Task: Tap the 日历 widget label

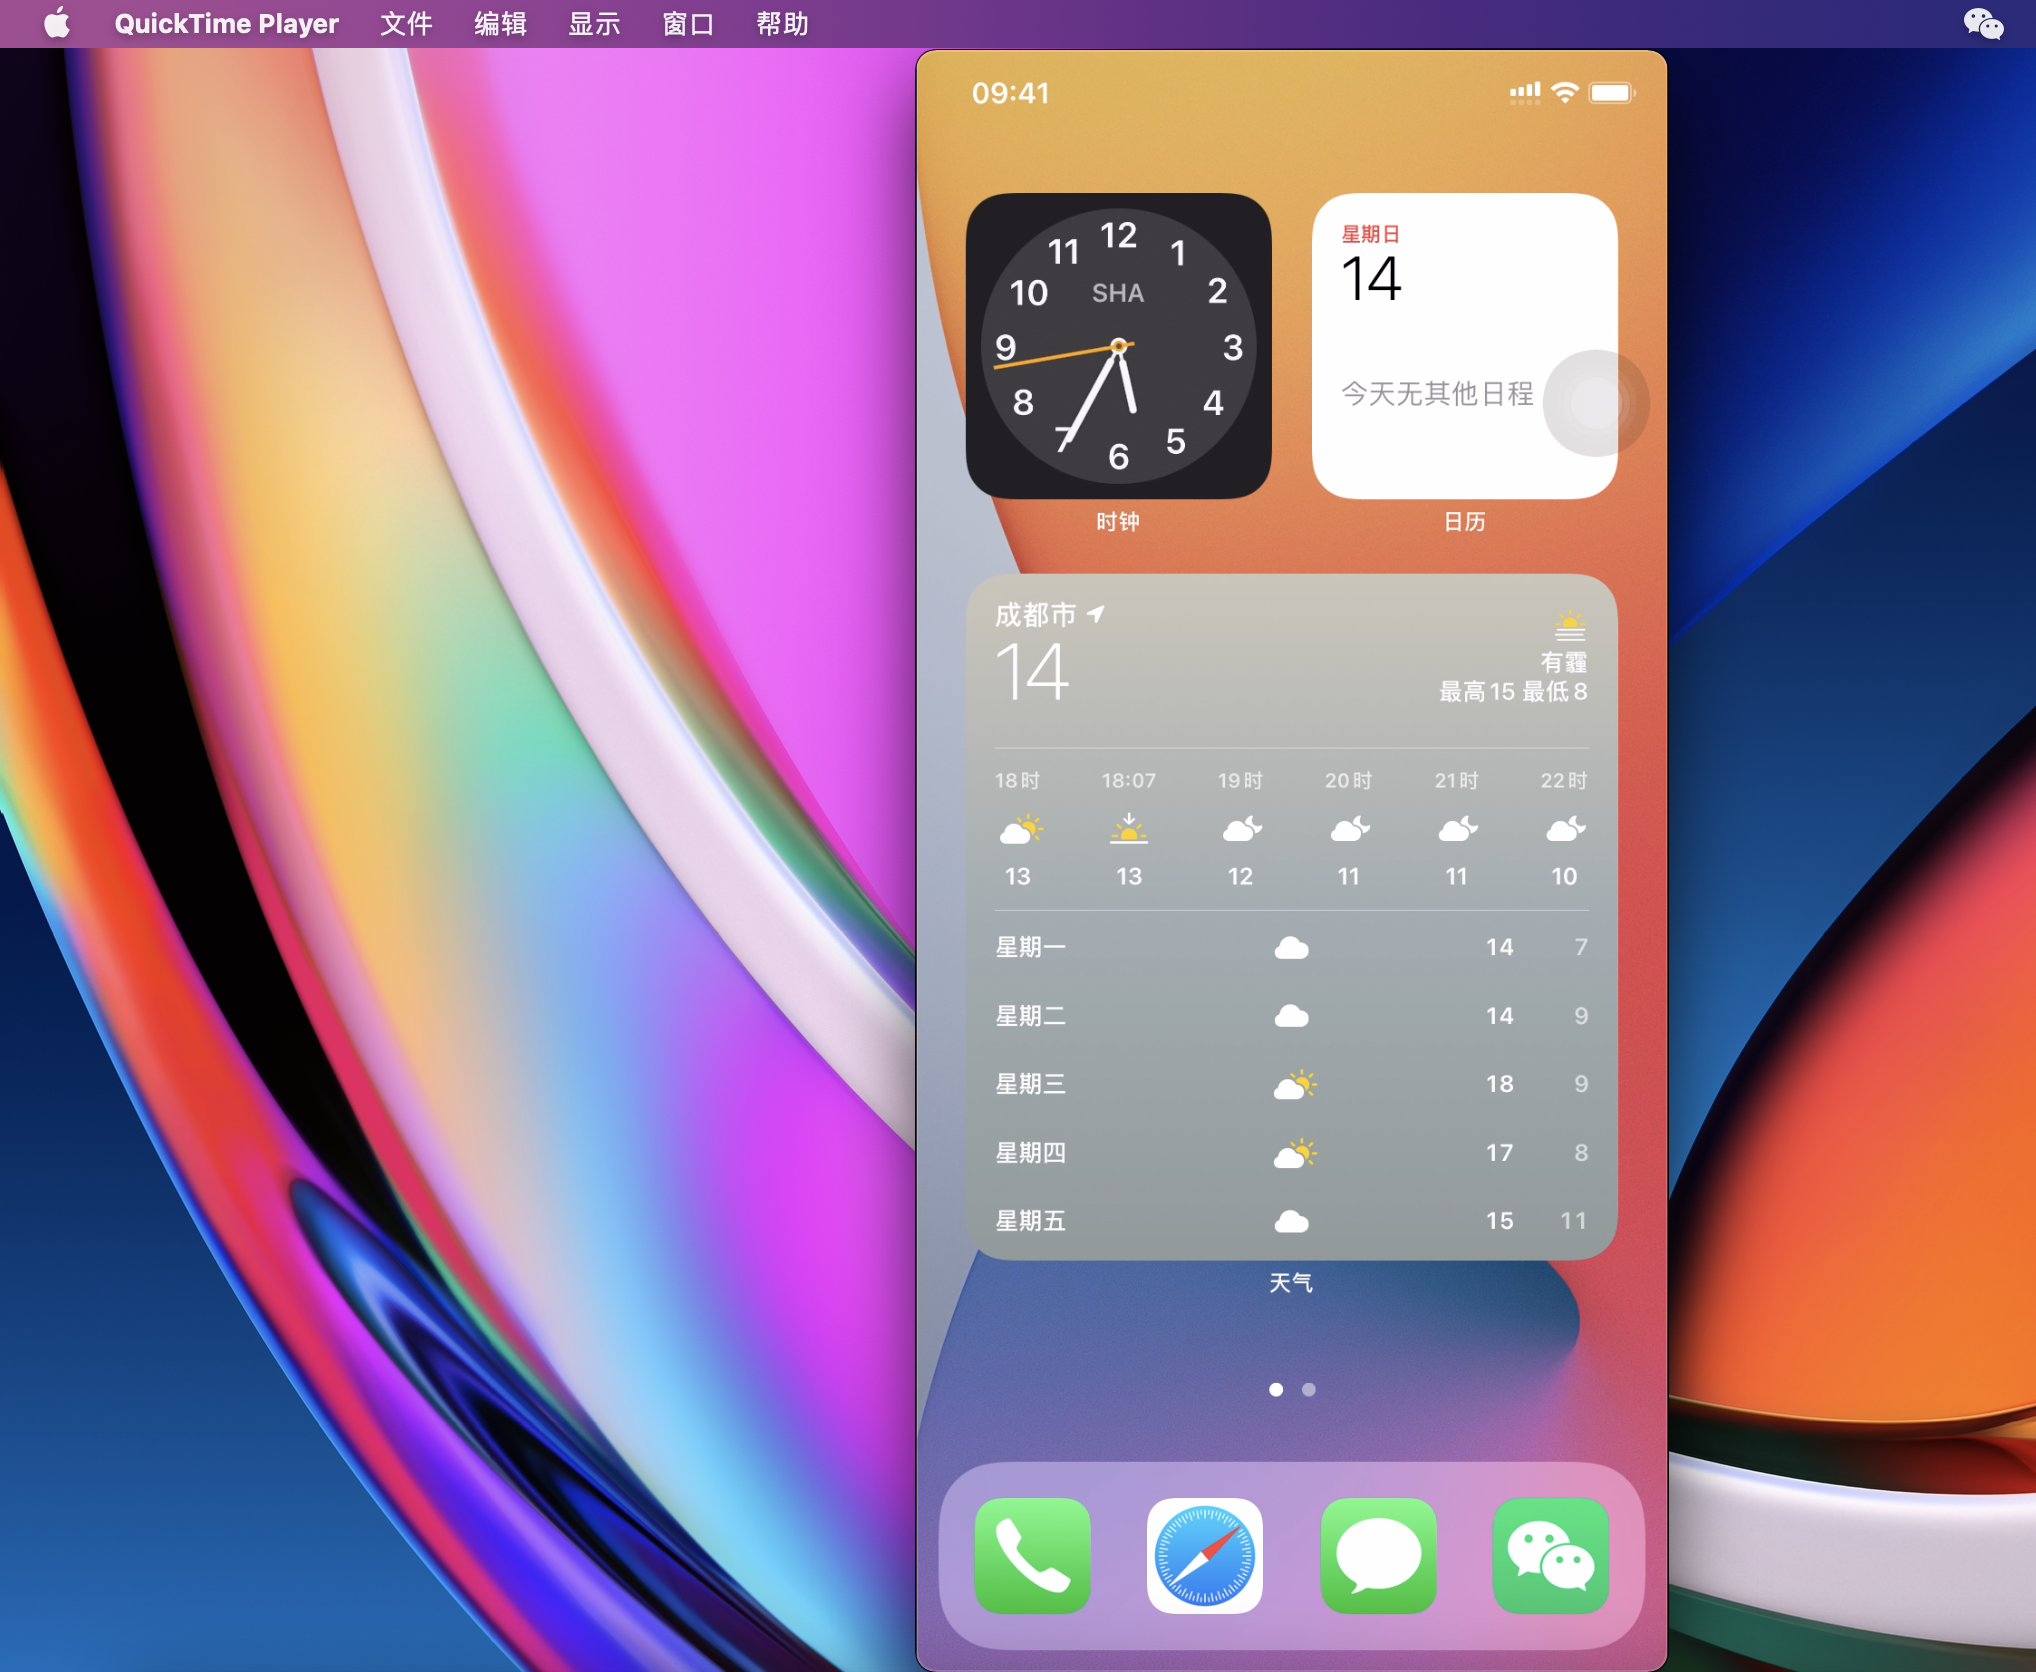Action: 1465,522
